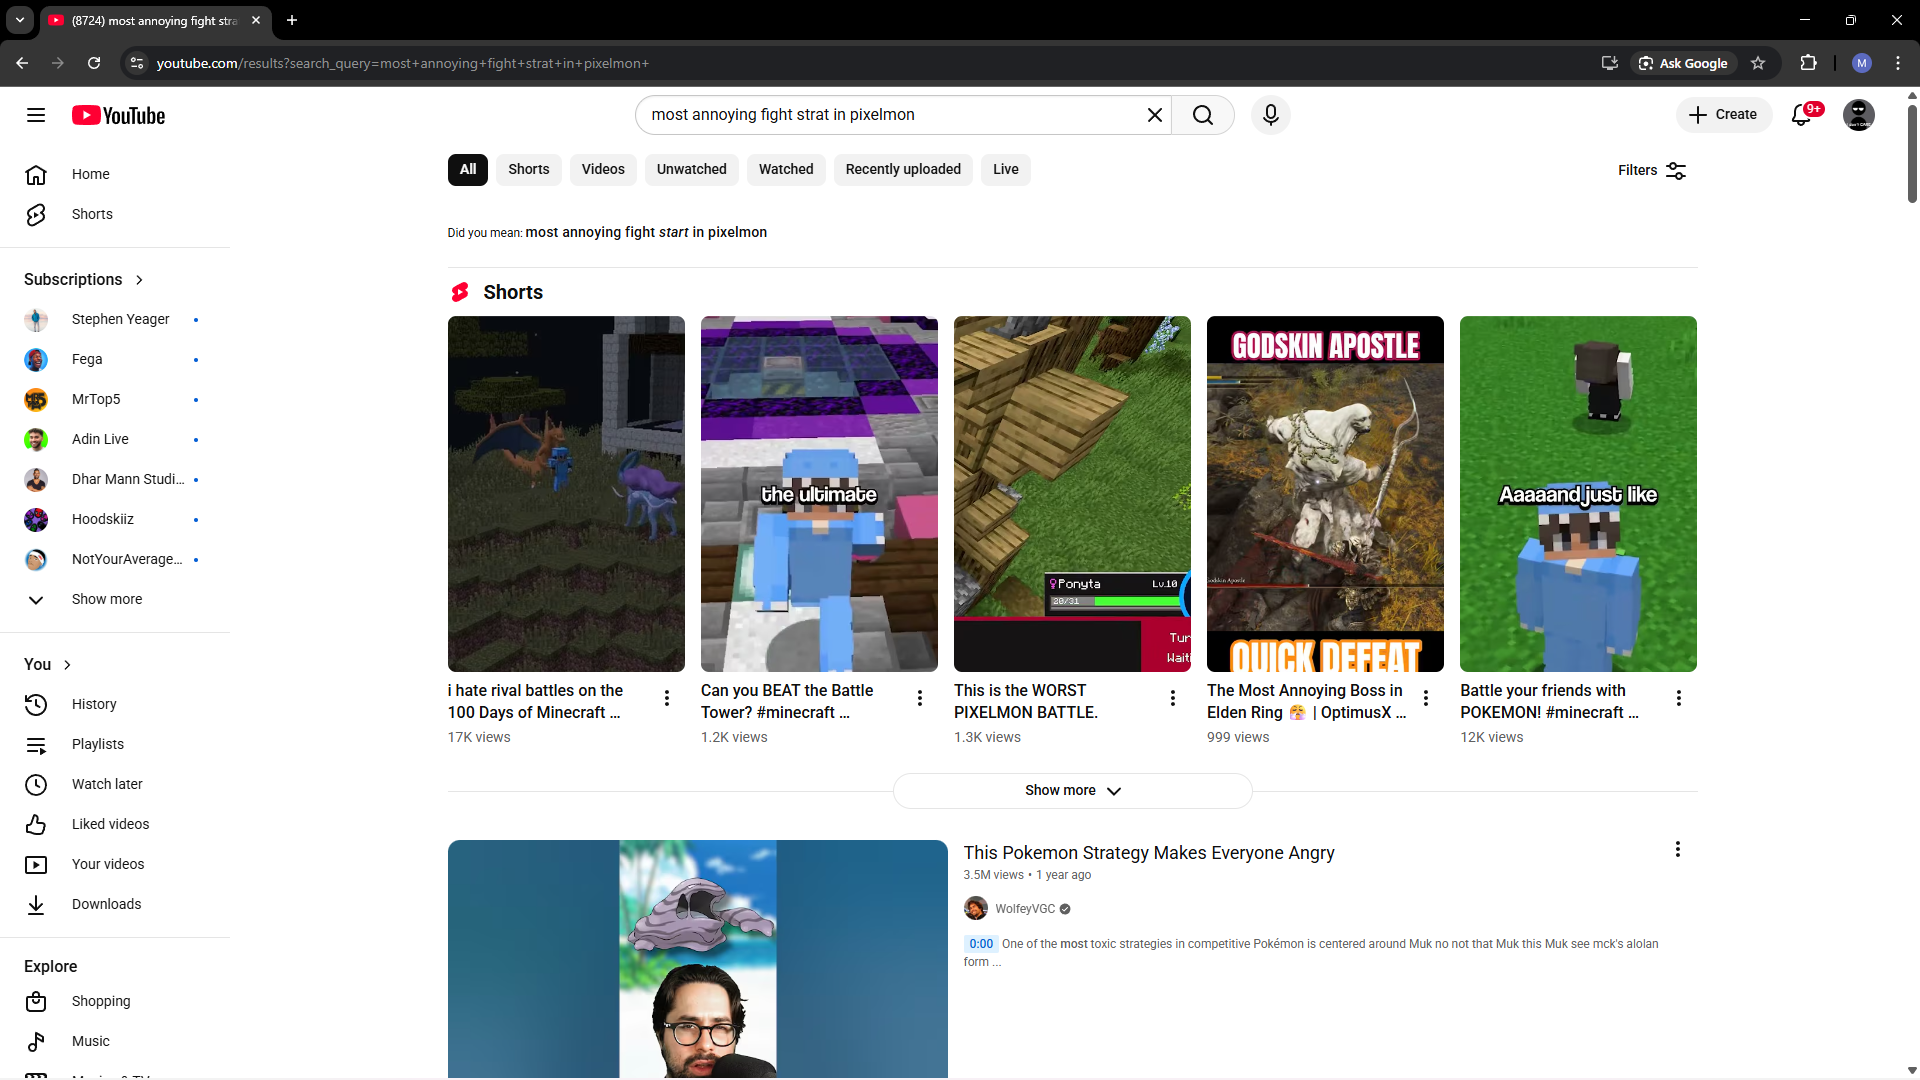This screenshot has width=1920, height=1080.
Task: Clear the search query with the X icon
Action: point(1154,115)
